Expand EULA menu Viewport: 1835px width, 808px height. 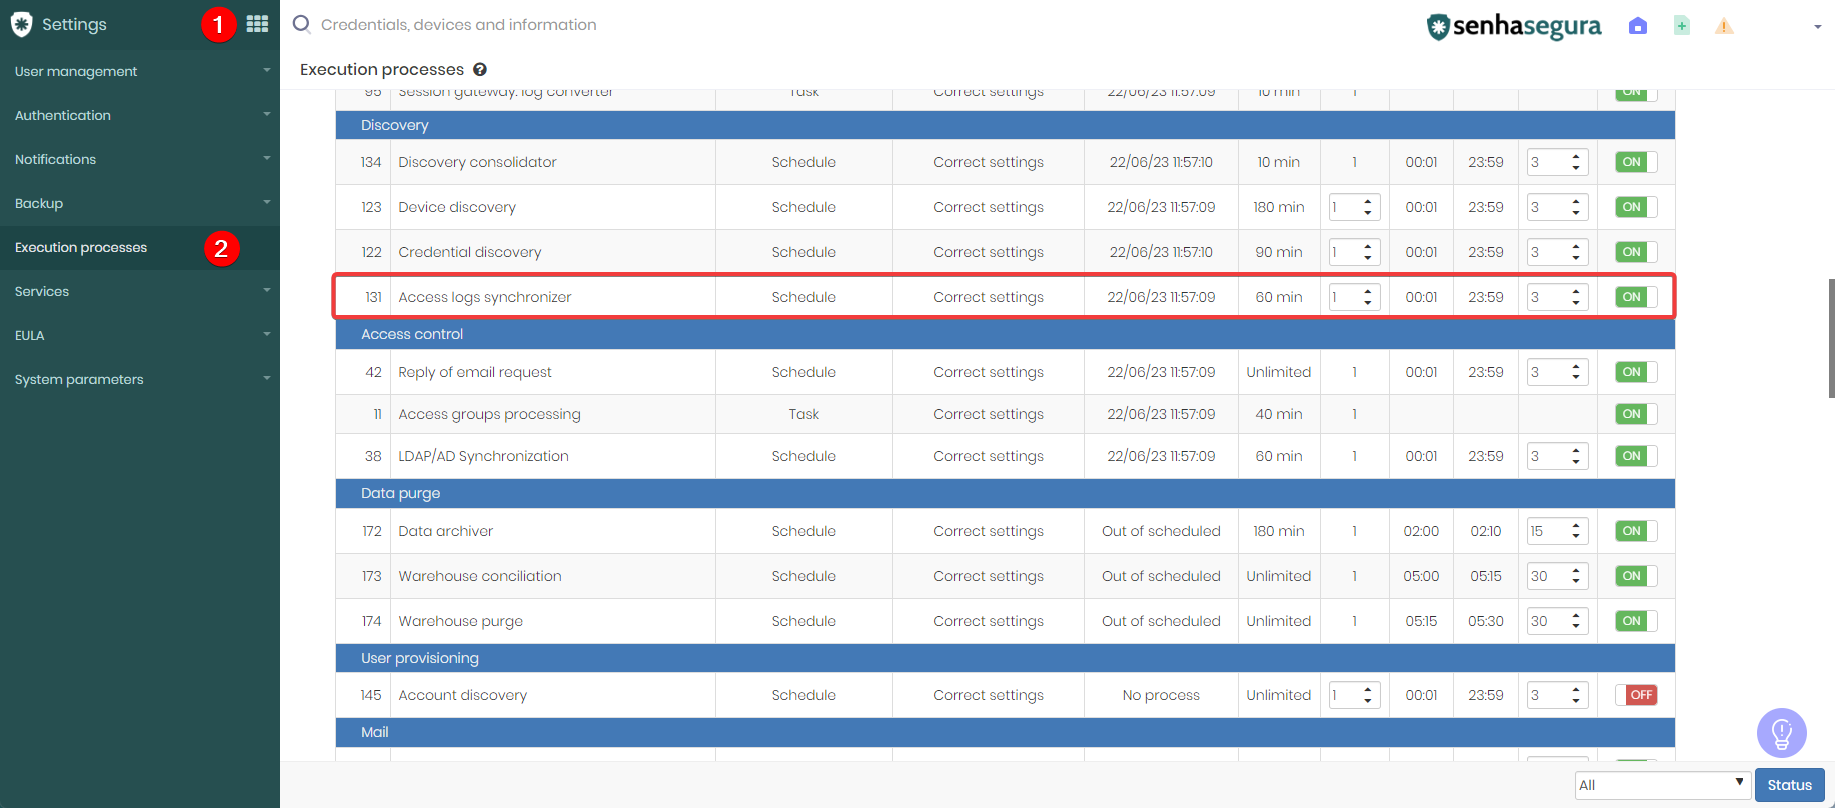click(x=140, y=335)
